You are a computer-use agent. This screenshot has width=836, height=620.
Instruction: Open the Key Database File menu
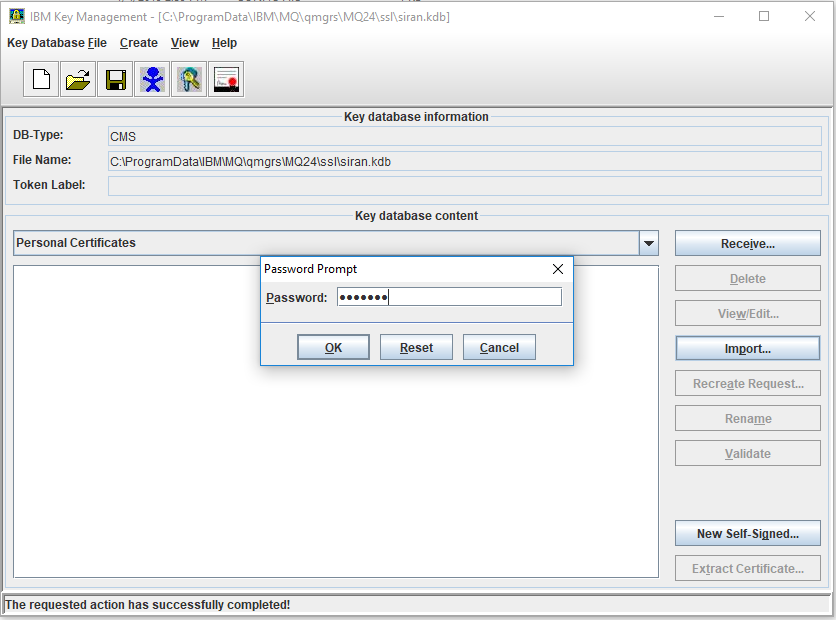tap(57, 43)
